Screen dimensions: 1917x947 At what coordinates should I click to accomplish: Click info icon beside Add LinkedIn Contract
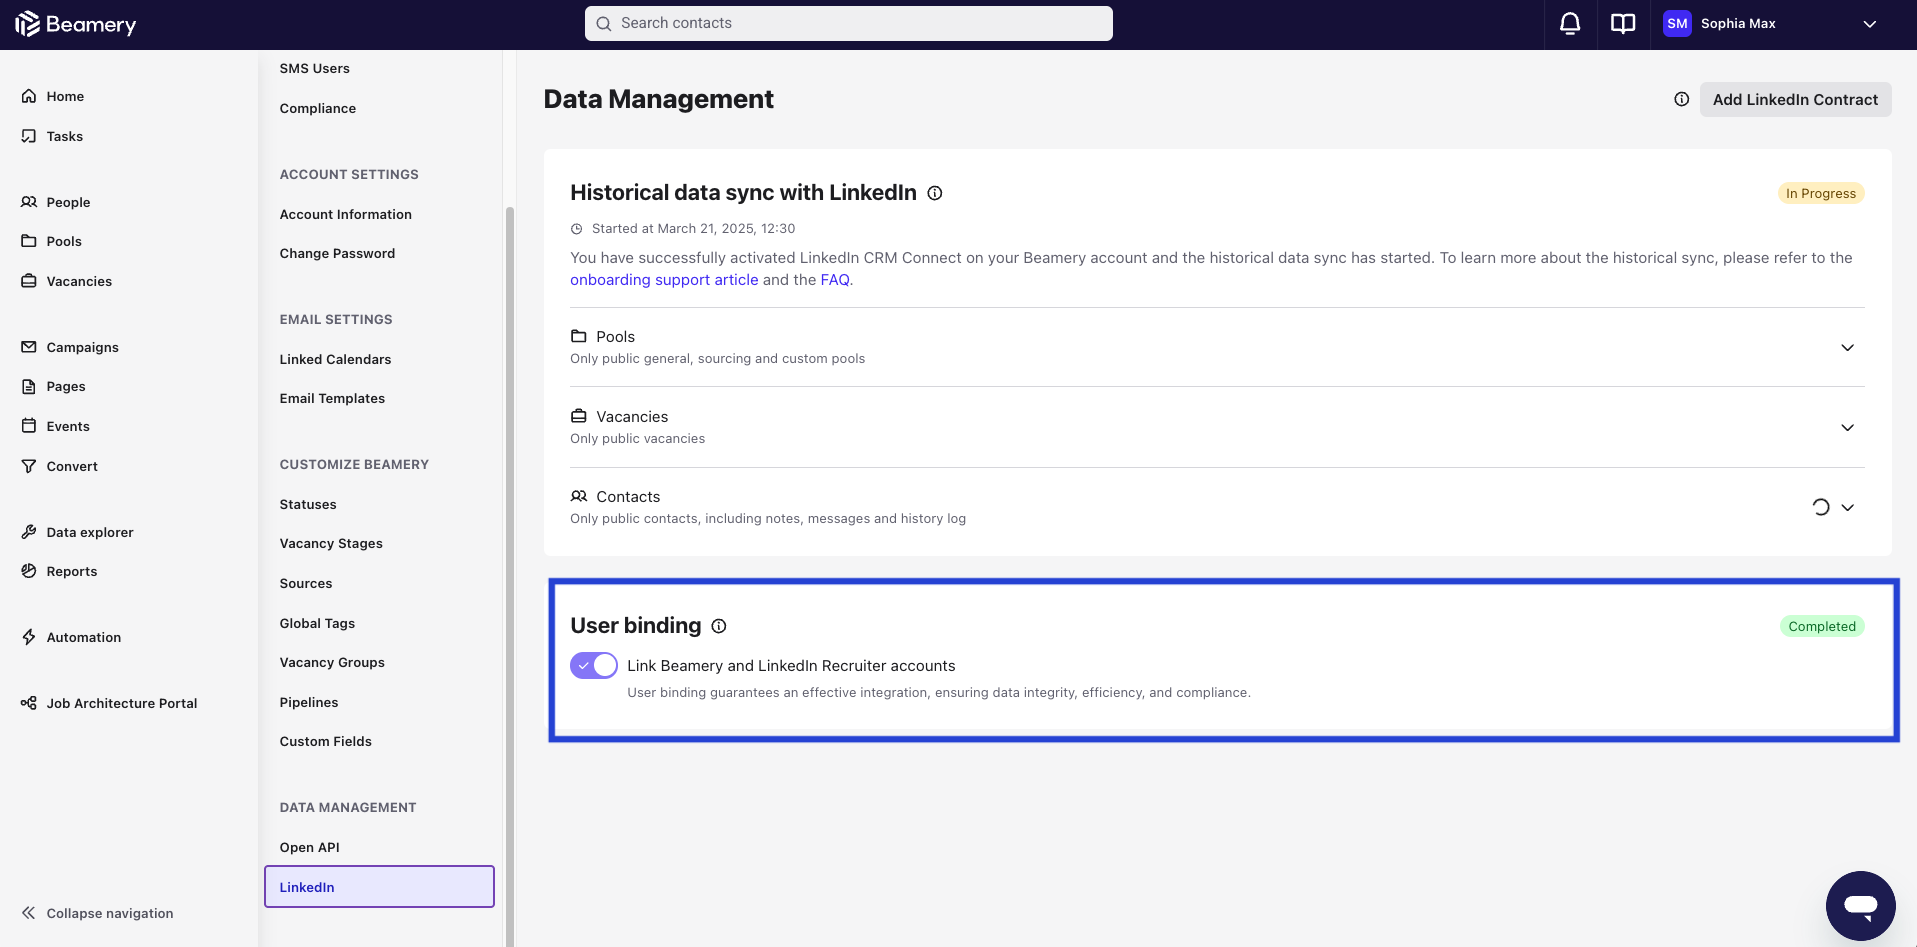(x=1681, y=99)
